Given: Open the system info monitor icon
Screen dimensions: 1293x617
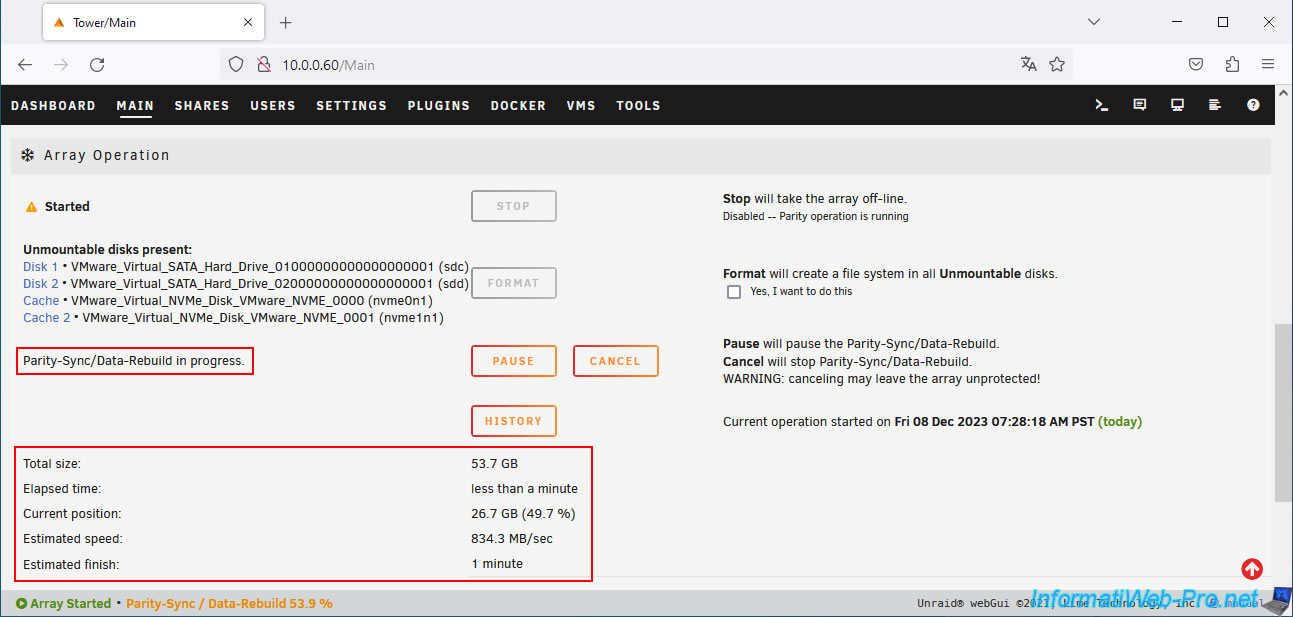Looking at the screenshot, I should (x=1177, y=105).
